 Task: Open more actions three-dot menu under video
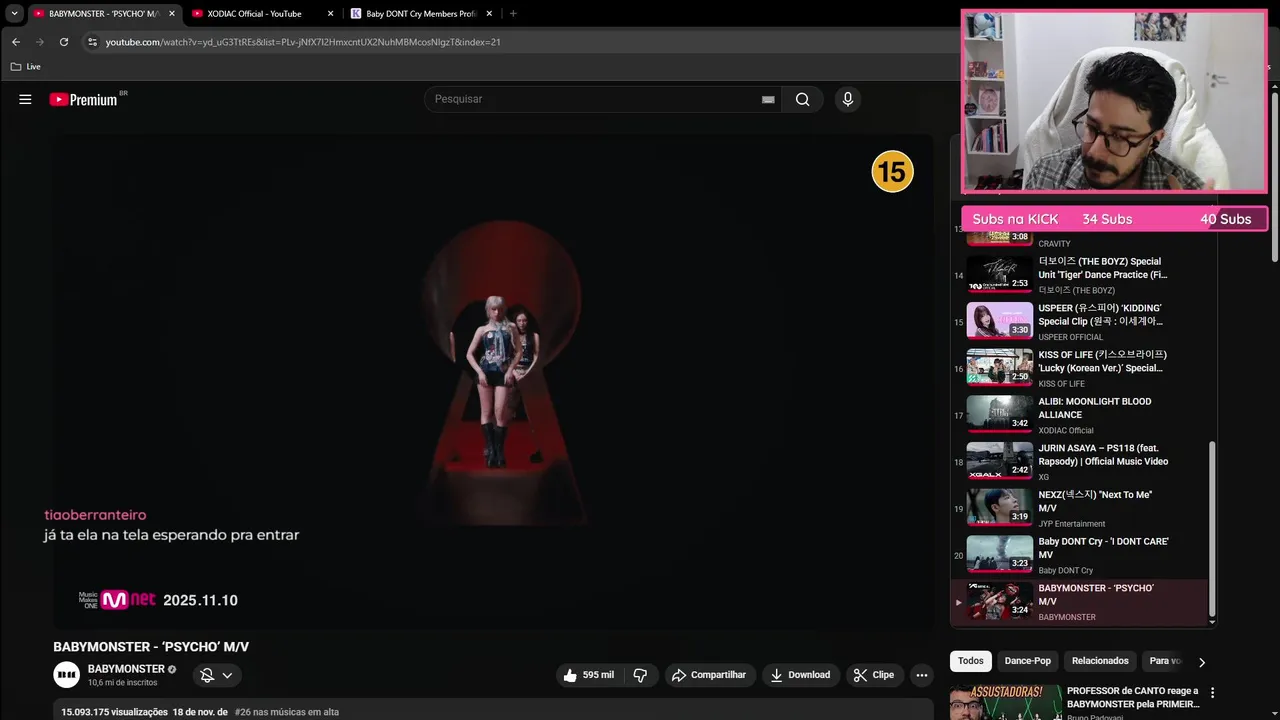pos(922,675)
